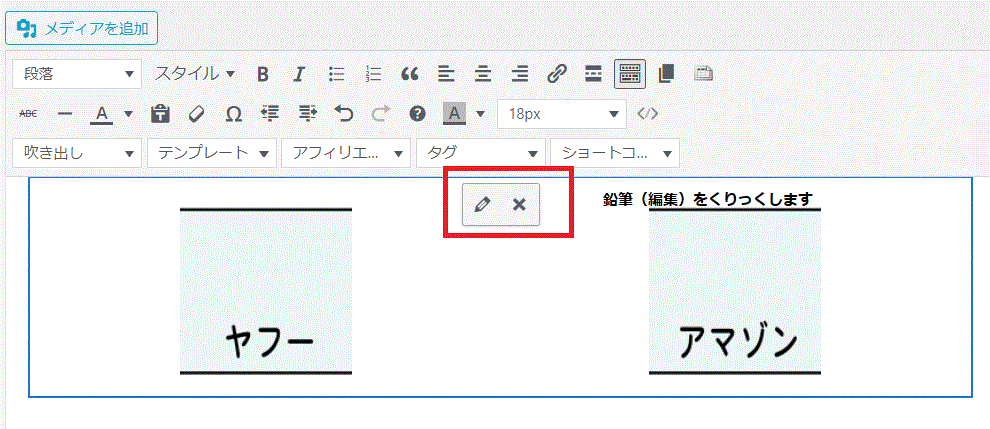Click the insert link icon
The width and height of the screenshot is (990, 429).
(556, 75)
